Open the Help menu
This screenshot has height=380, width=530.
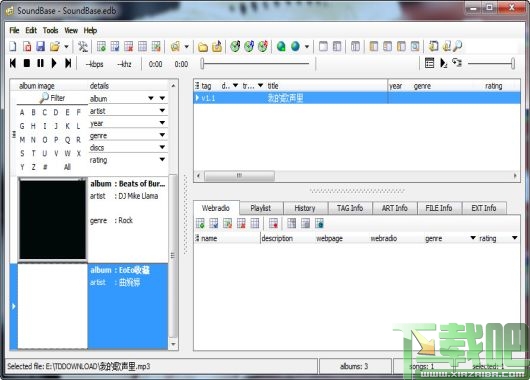90,30
